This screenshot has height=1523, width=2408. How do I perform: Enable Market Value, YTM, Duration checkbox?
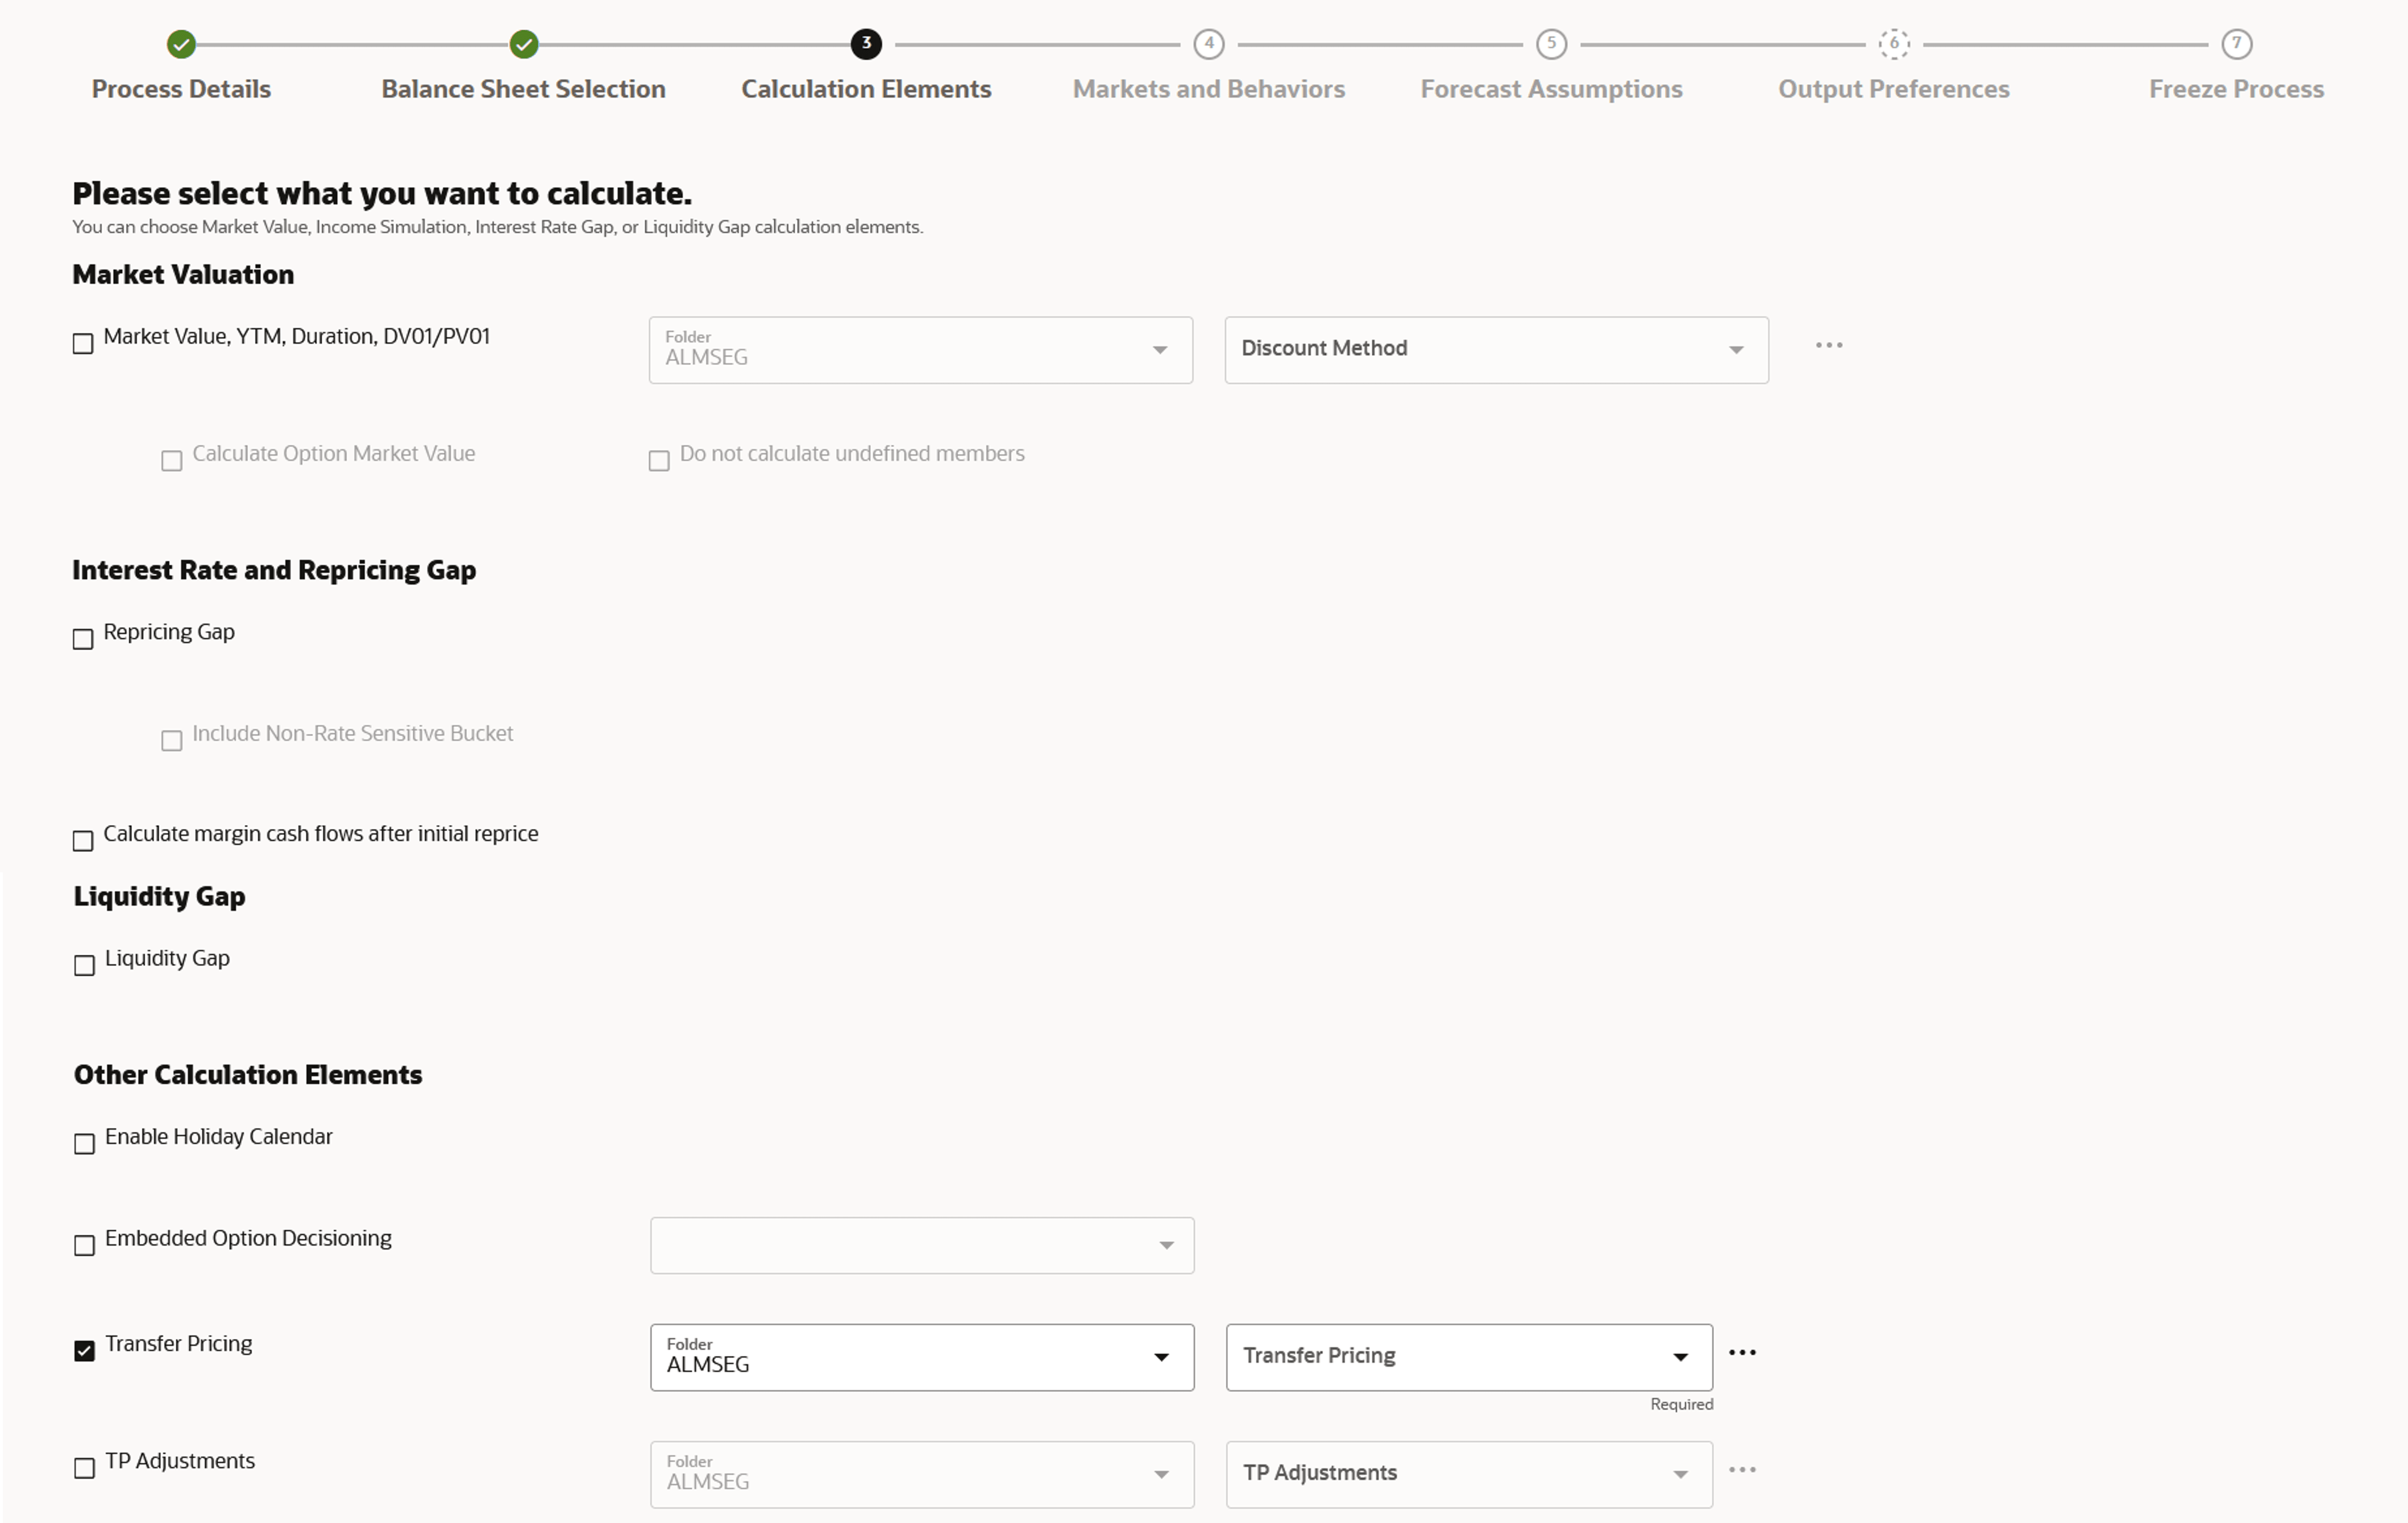[83, 344]
